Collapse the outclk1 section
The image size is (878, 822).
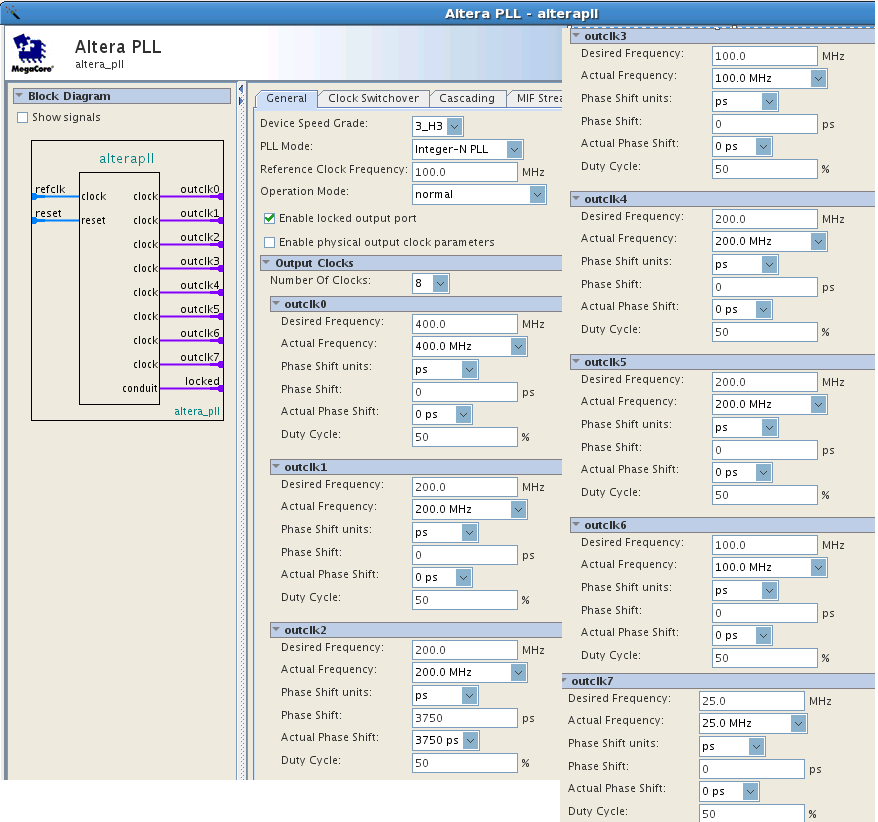pos(276,467)
